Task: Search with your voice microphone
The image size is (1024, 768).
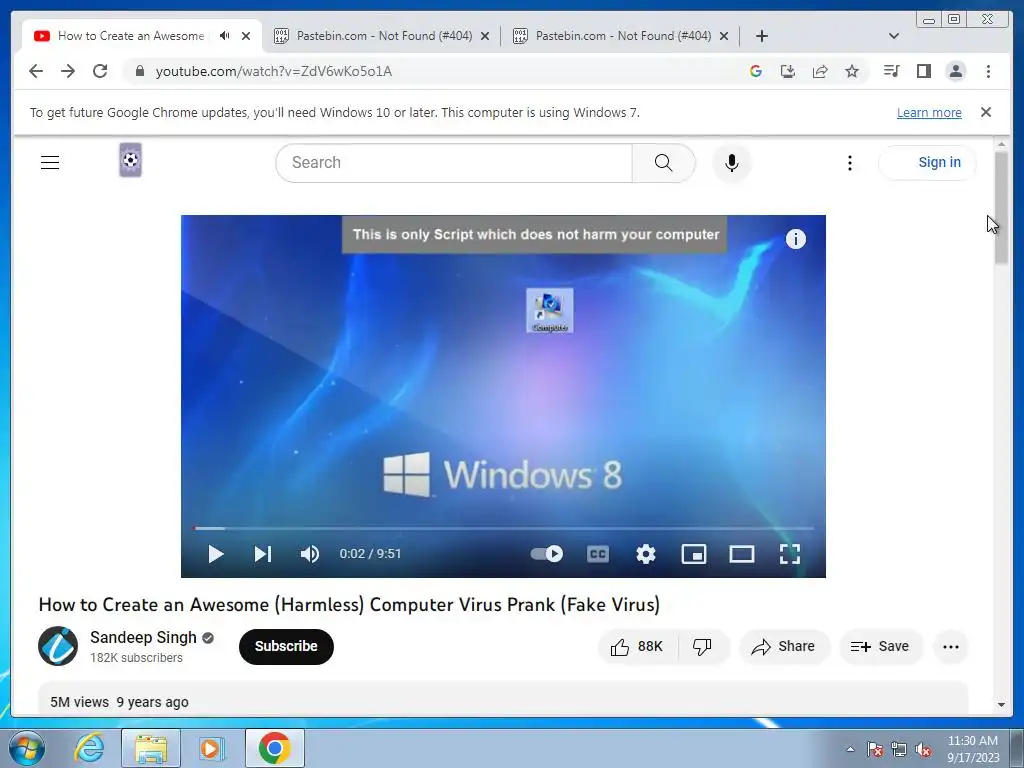Action: pos(732,163)
